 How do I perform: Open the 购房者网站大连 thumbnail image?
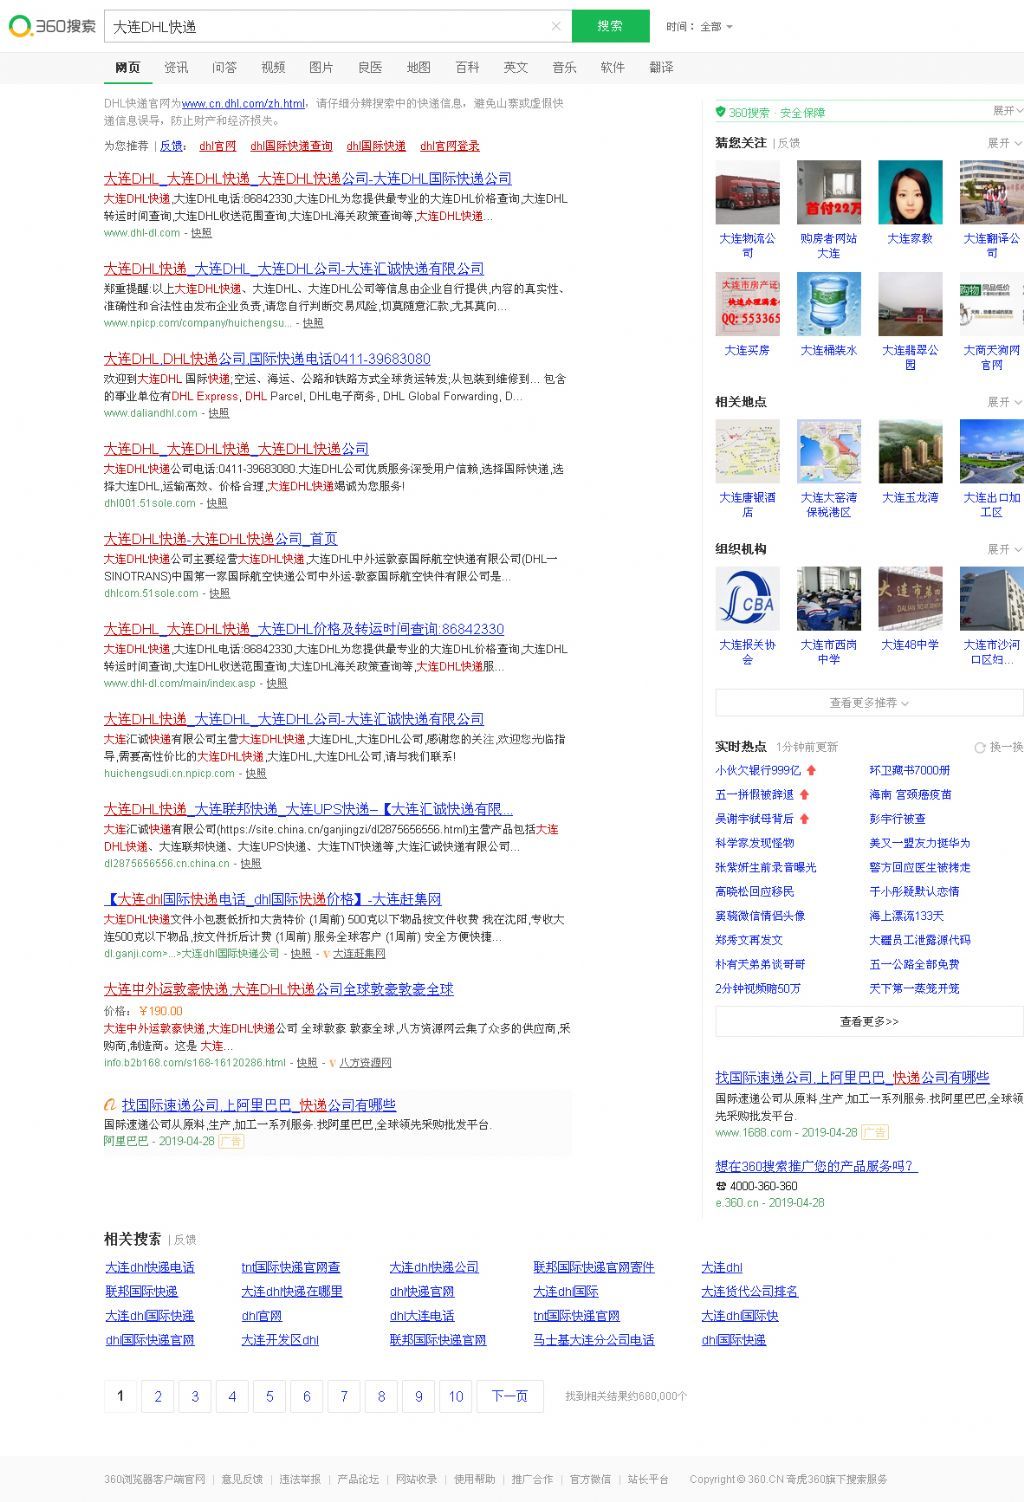point(829,192)
